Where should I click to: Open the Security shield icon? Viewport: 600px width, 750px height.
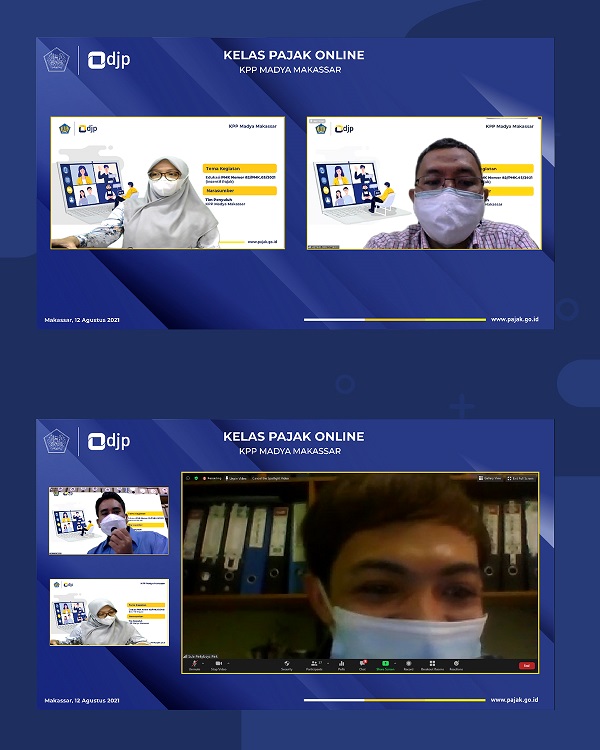click(287, 663)
